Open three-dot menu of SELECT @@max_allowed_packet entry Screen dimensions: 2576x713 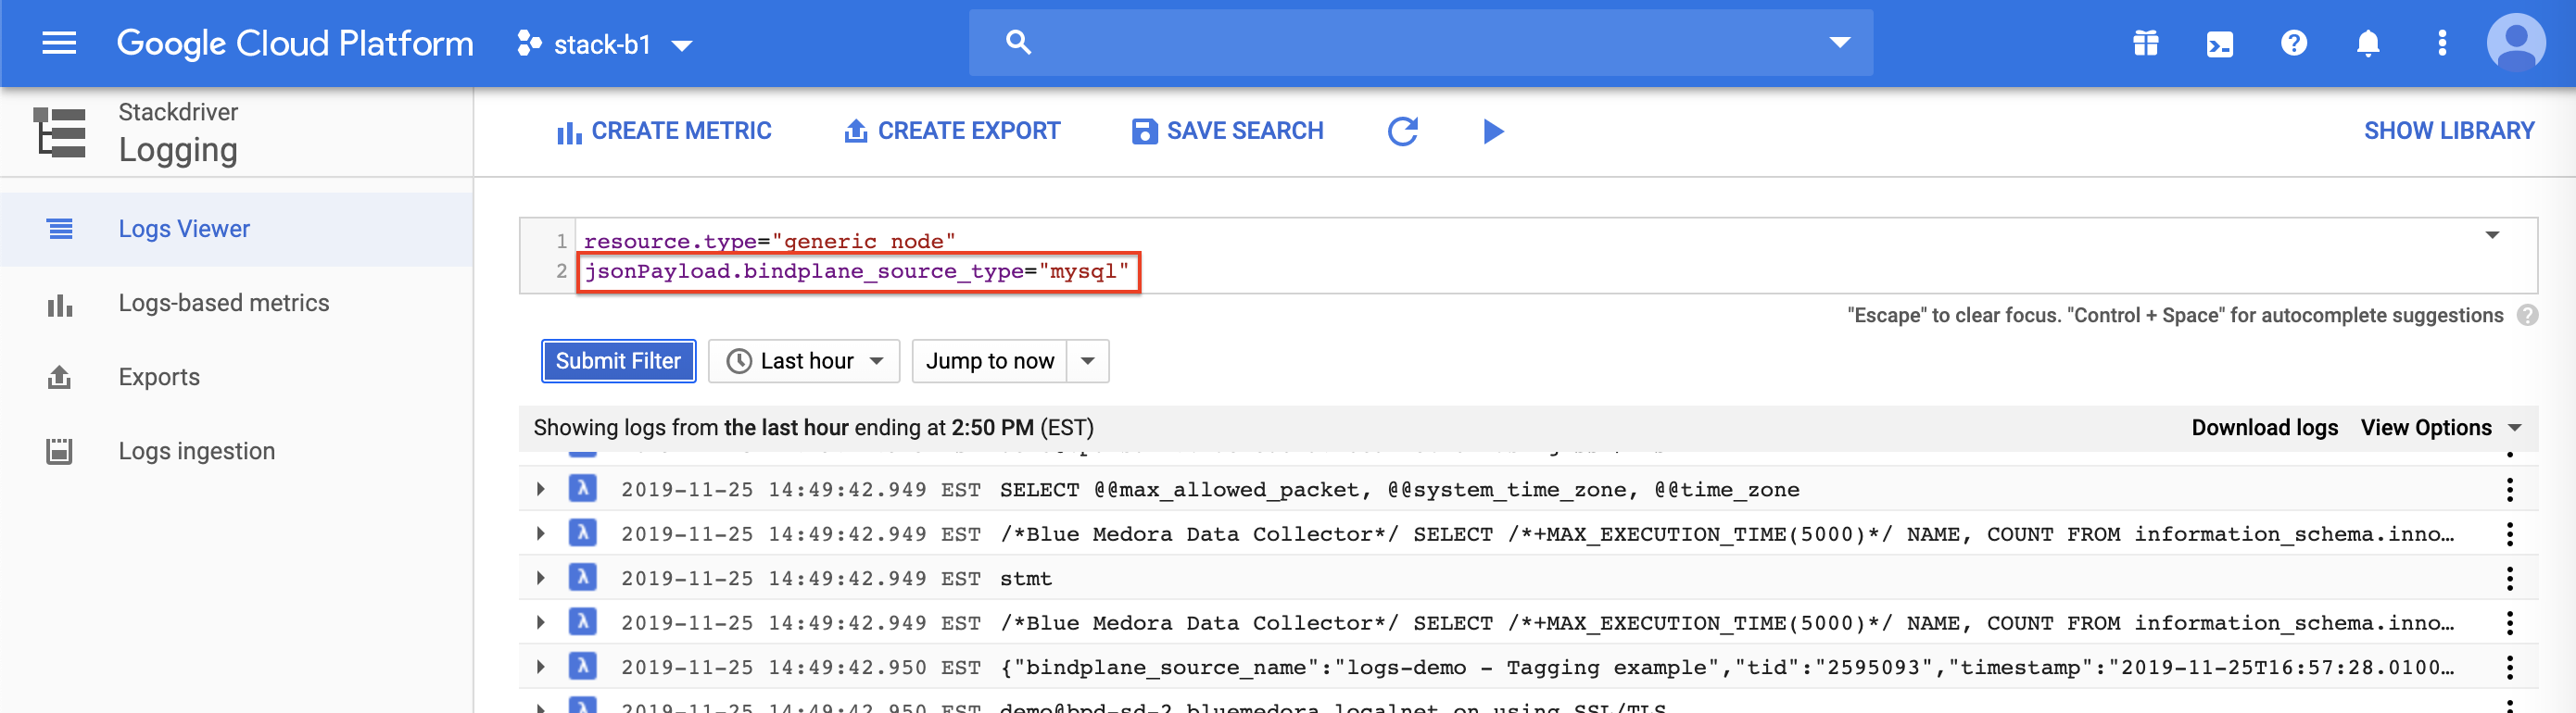click(x=2509, y=489)
